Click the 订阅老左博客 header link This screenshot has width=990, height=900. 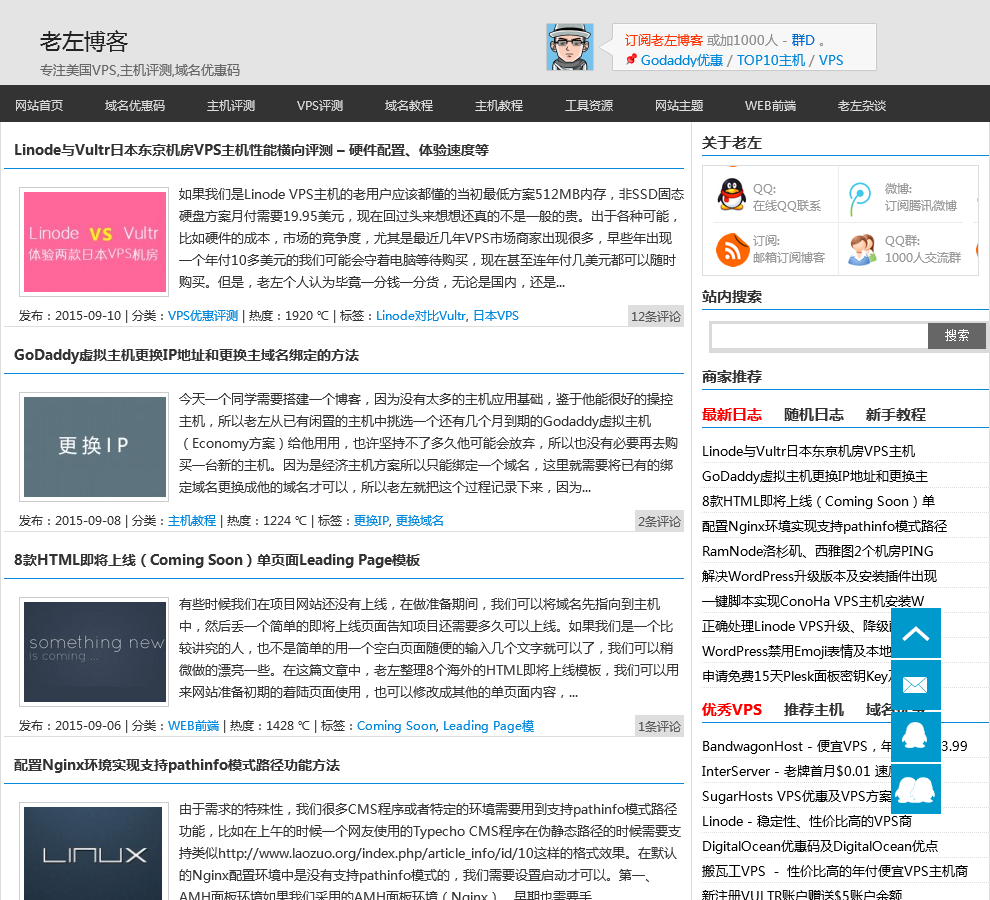664,40
